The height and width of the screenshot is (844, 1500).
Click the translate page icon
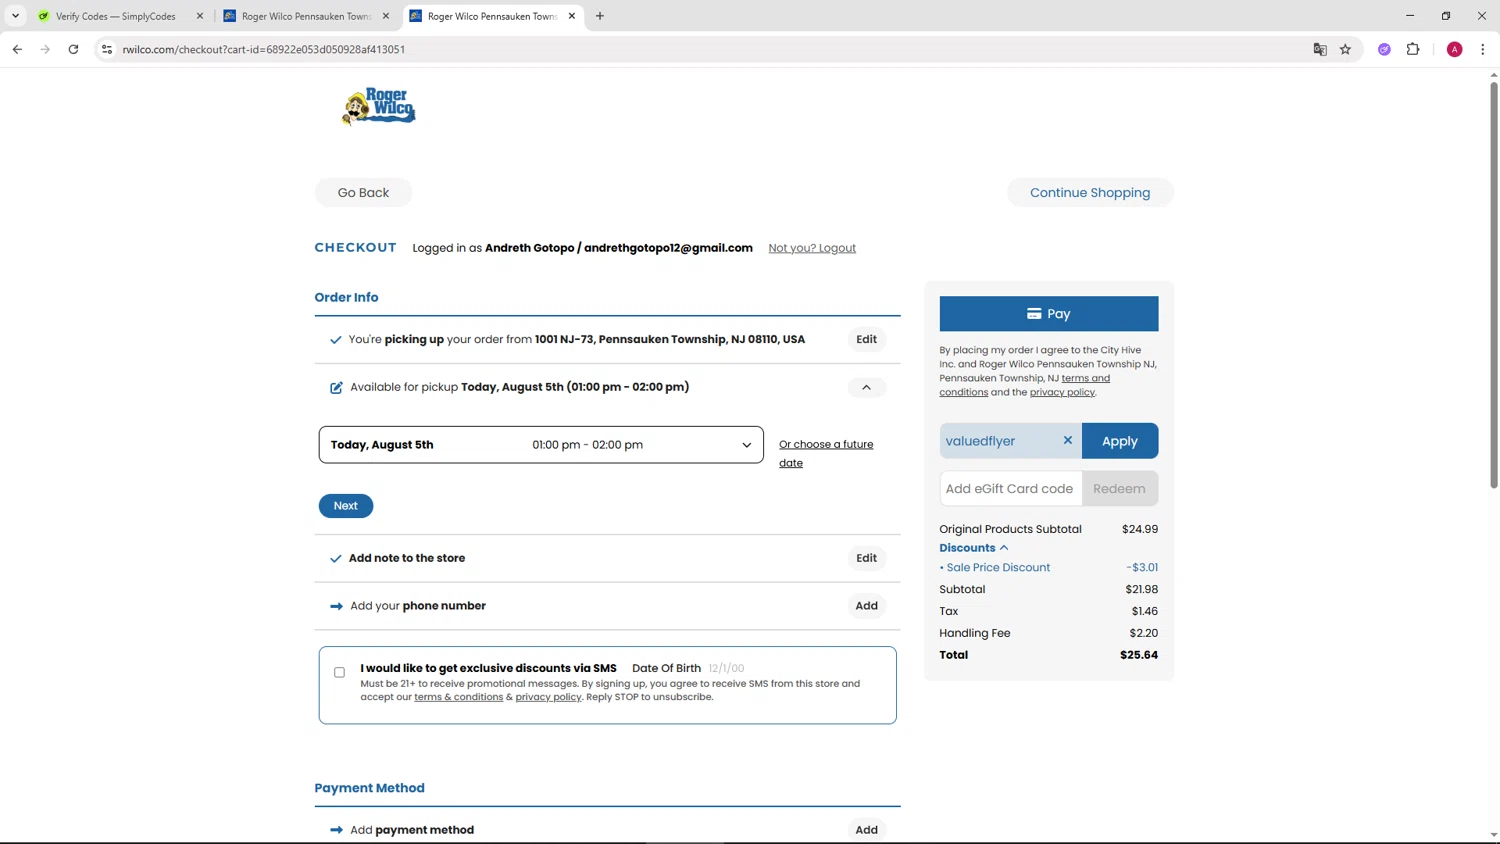coord(1320,49)
